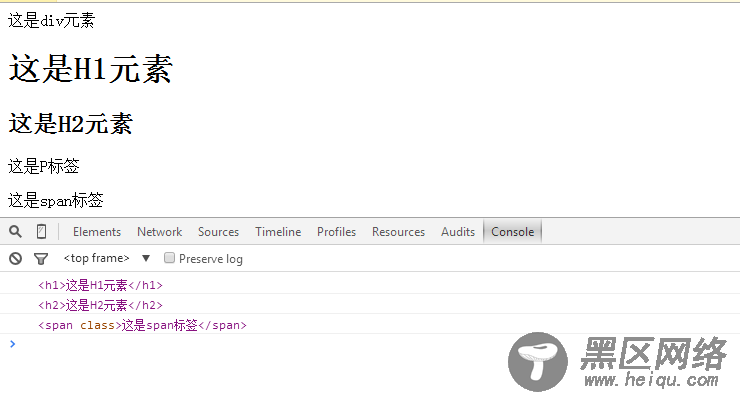This screenshot has width=740, height=397.
Task: Switch to the Network tab
Action: pyautogui.click(x=160, y=232)
